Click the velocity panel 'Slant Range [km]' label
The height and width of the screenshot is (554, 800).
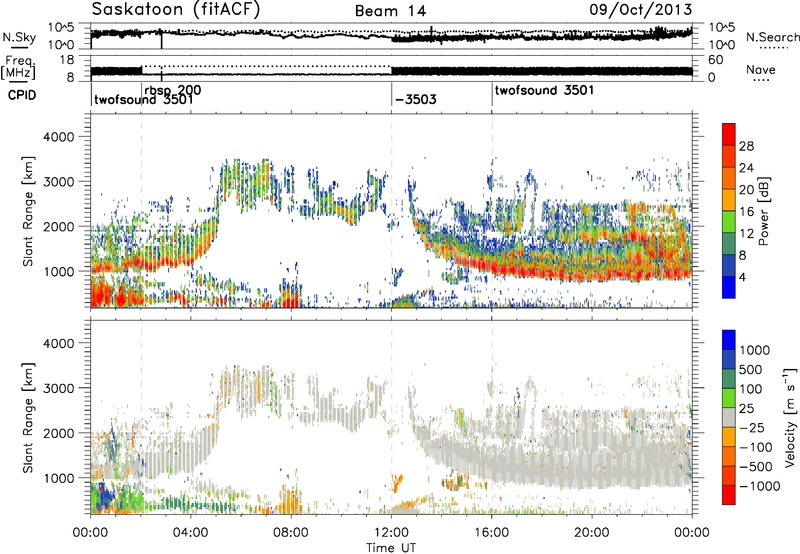pos(28,417)
